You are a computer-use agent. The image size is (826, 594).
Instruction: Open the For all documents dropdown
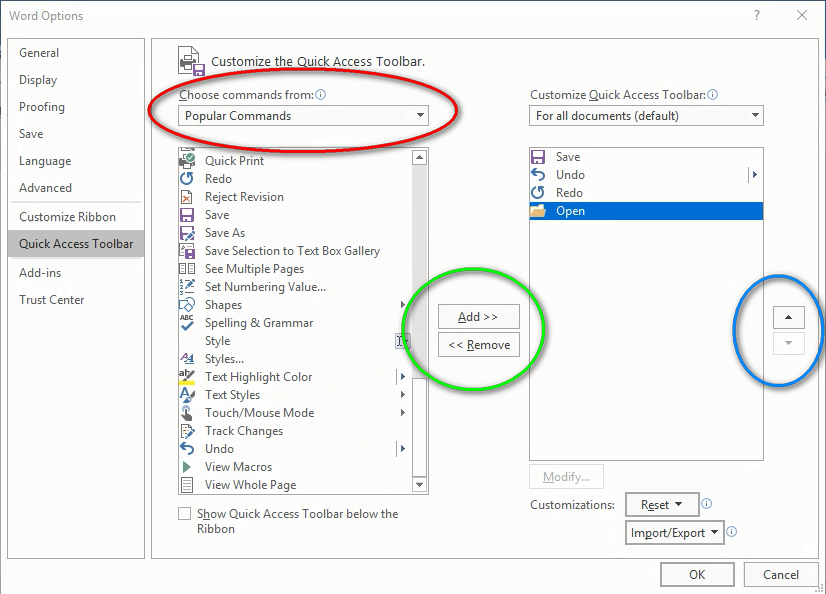point(646,116)
